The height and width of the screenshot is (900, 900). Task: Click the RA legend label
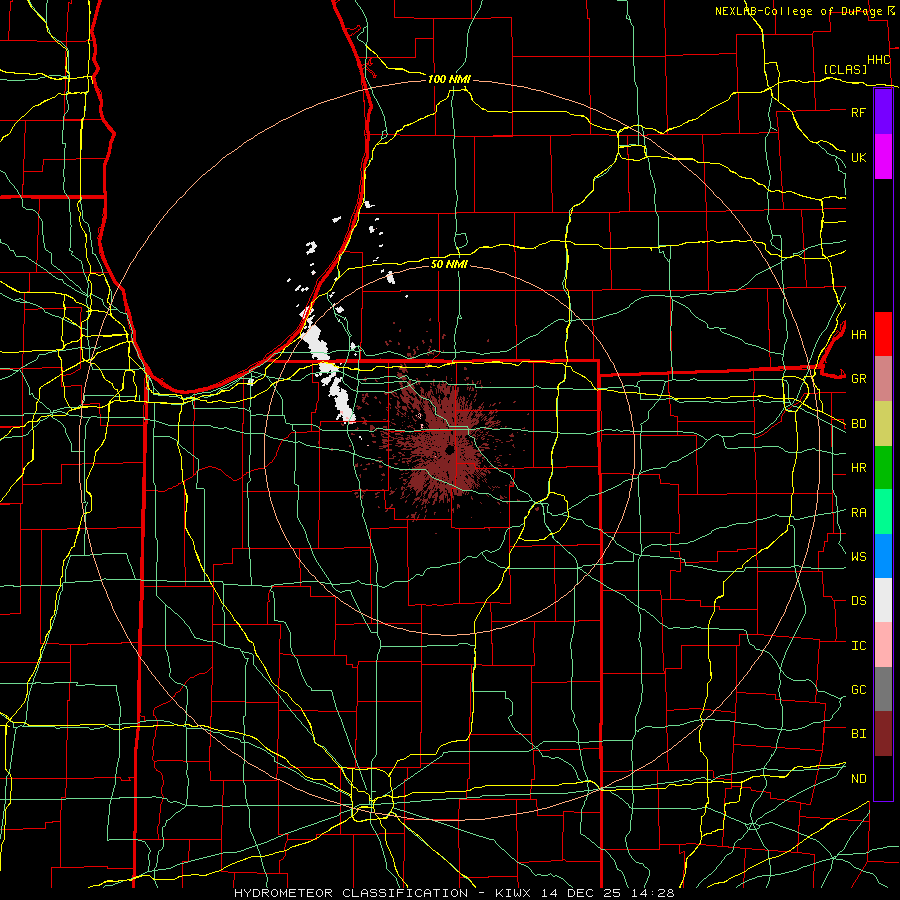click(858, 512)
